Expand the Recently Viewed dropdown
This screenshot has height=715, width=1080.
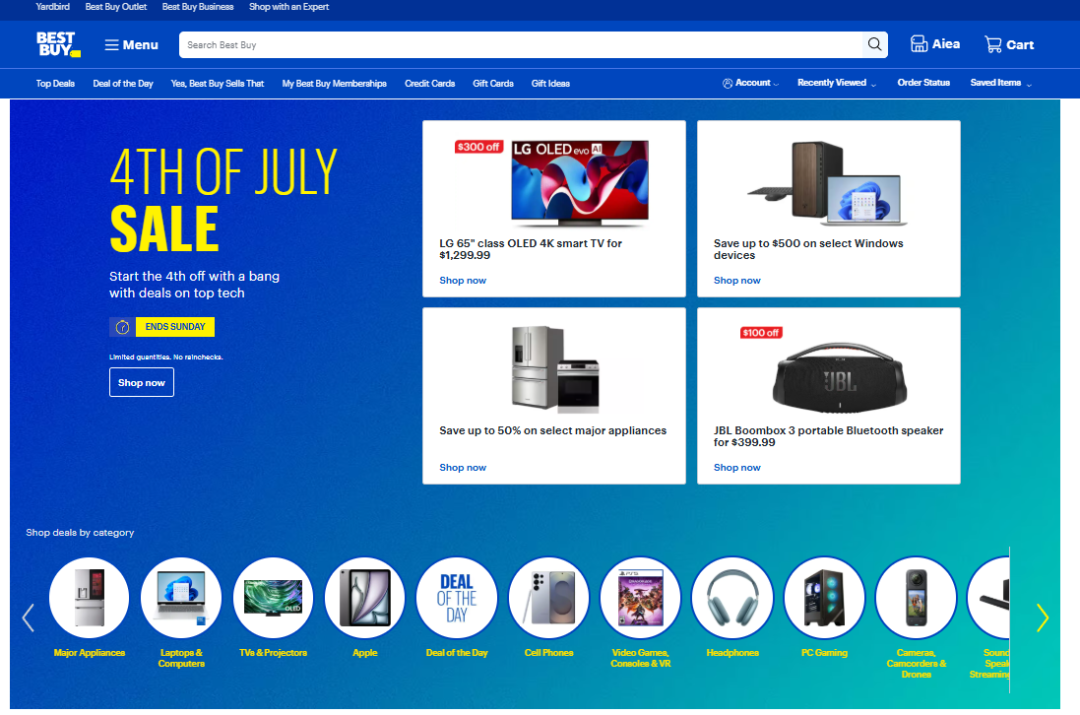tap(836, 83)
